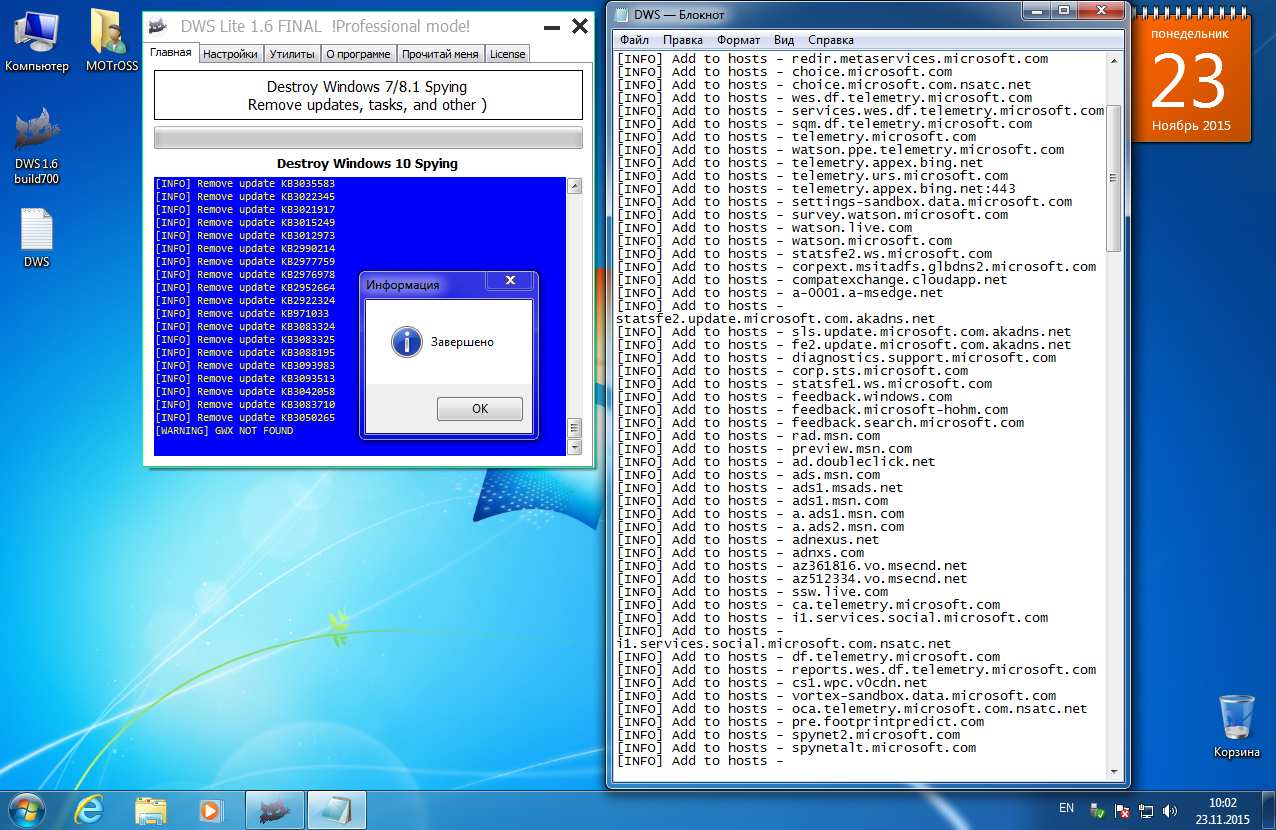Viewport: 1276px width, 830px height.
Task: Click the EN language indicator
Action: click(x=1066, y=808)
